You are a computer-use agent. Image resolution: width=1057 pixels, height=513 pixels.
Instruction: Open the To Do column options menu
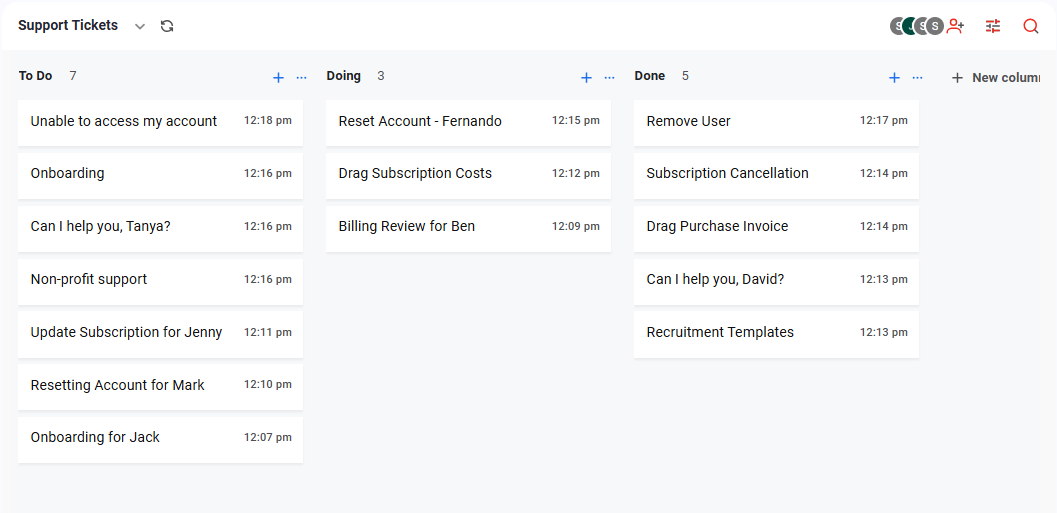click(302, 77)
